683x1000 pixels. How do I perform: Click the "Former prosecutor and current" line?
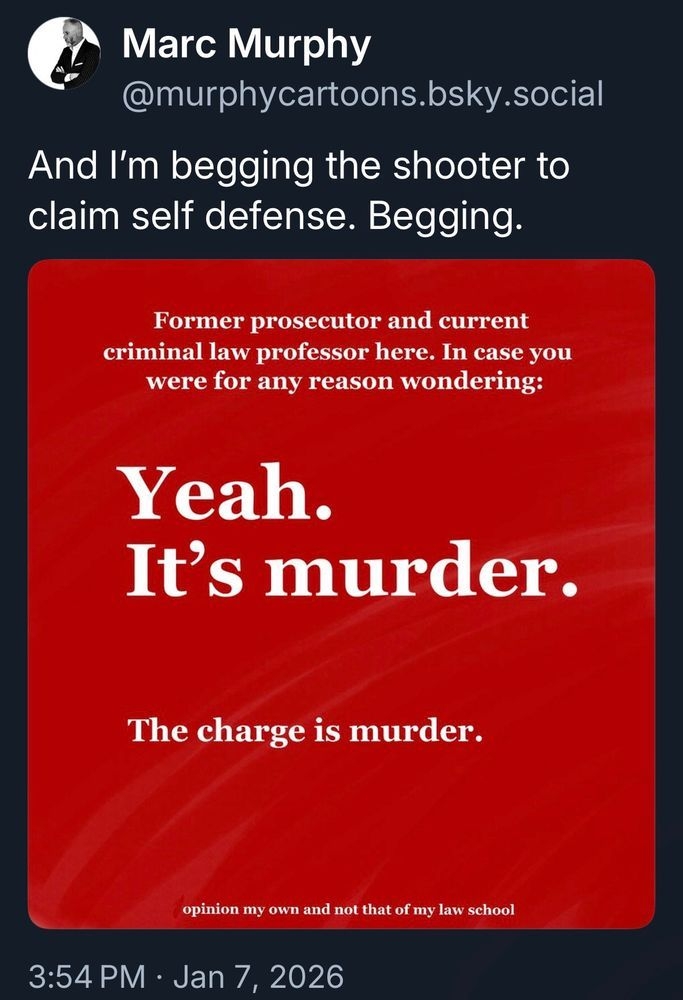pyautogui.click(x=341, y=322)
